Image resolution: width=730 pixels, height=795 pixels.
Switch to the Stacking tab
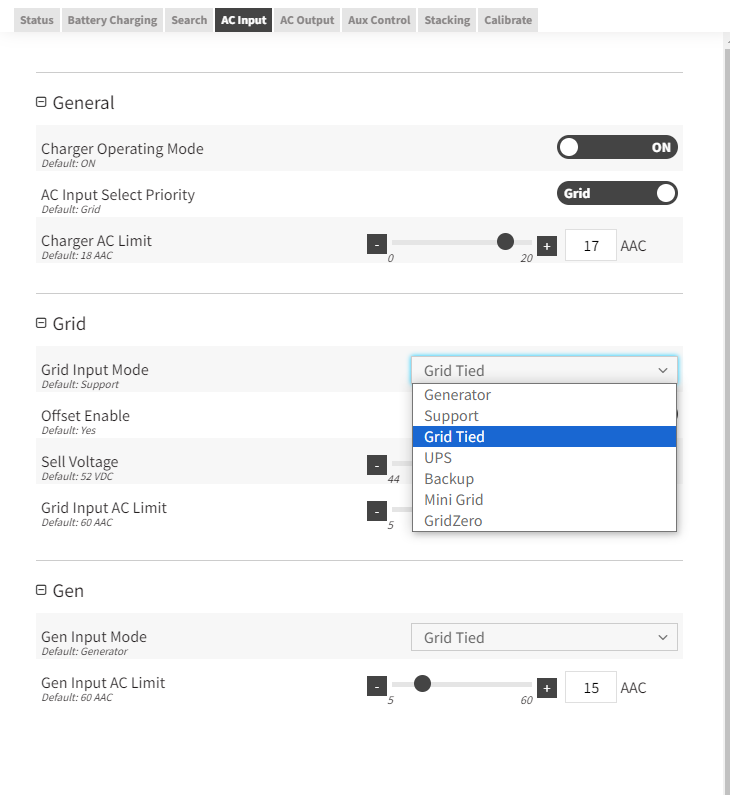pos(447,20)
